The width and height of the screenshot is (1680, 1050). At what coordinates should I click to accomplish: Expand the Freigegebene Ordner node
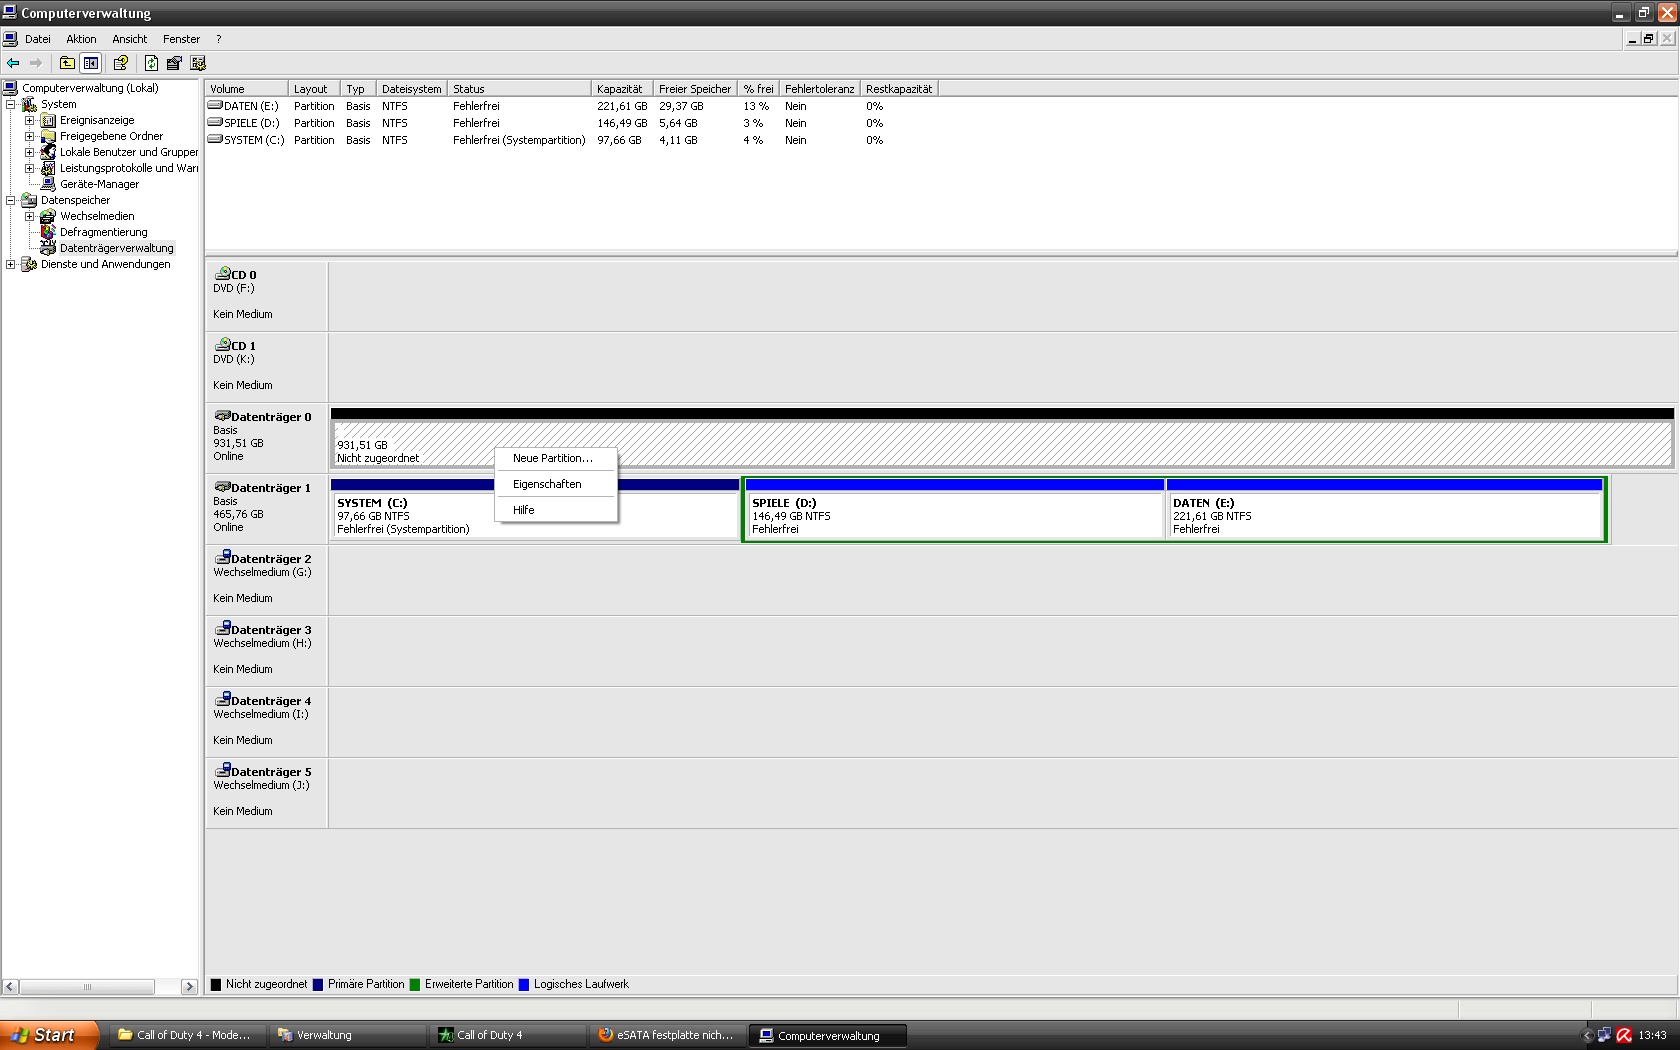point(30,136)
